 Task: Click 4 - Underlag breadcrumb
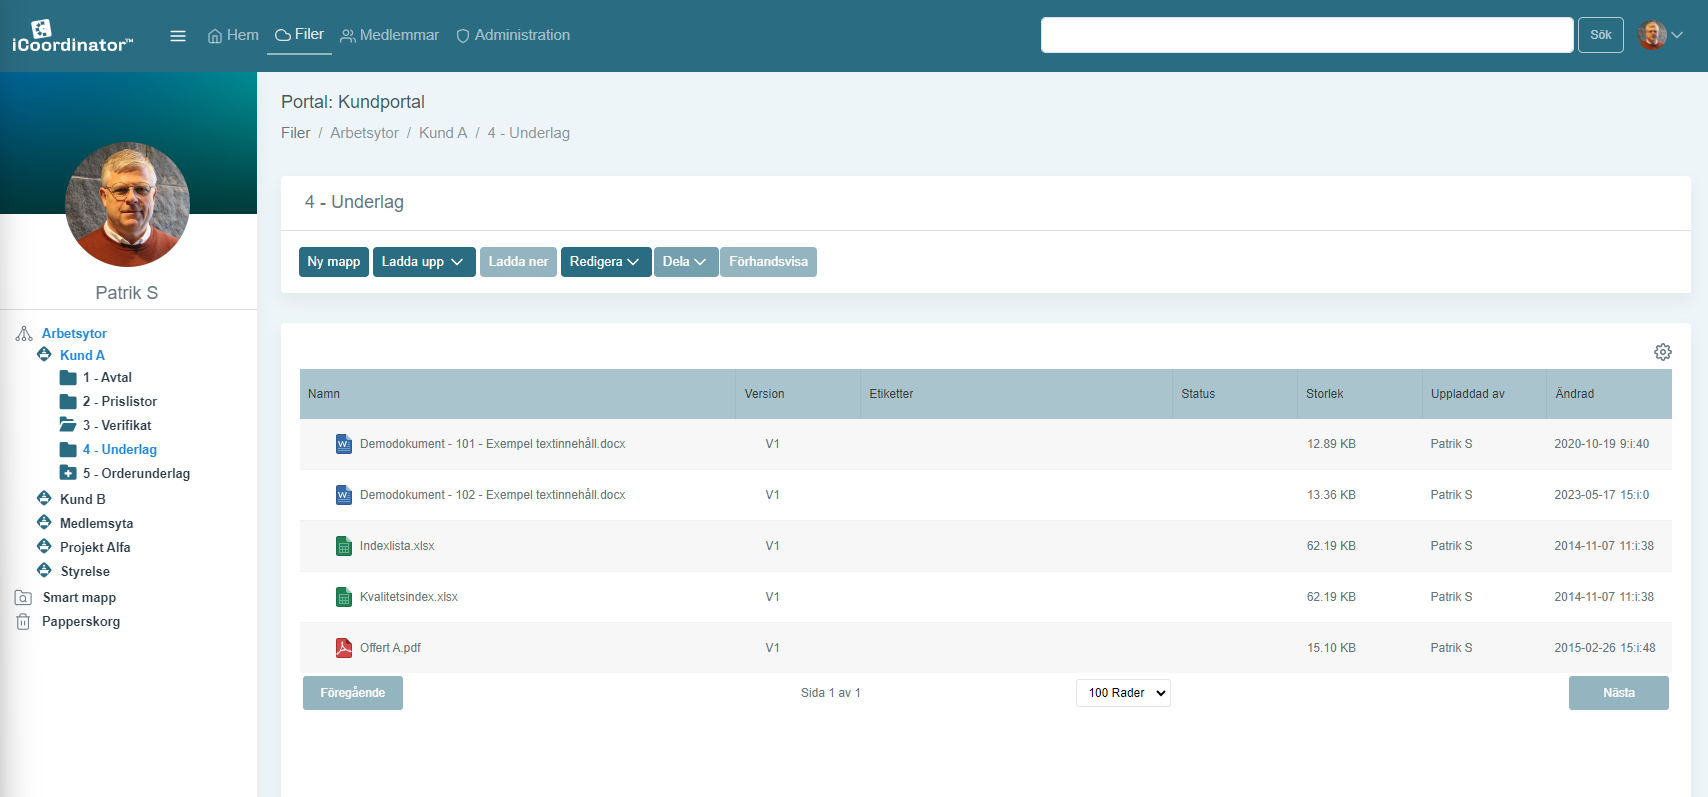(x=528, y=133)
